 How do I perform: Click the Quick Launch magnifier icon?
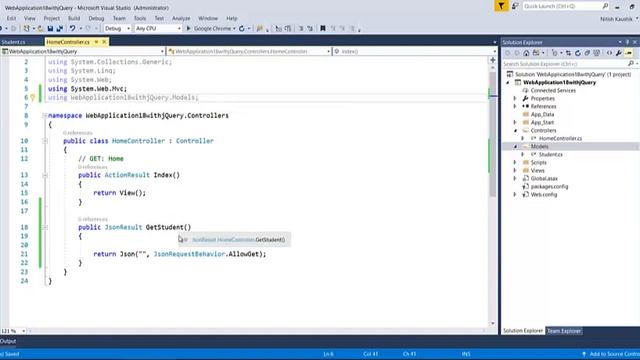click(605, 6)
